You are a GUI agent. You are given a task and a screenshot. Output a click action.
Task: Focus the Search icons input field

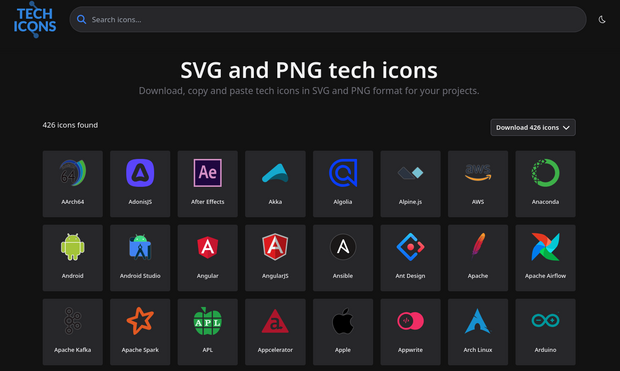point(328,19)
